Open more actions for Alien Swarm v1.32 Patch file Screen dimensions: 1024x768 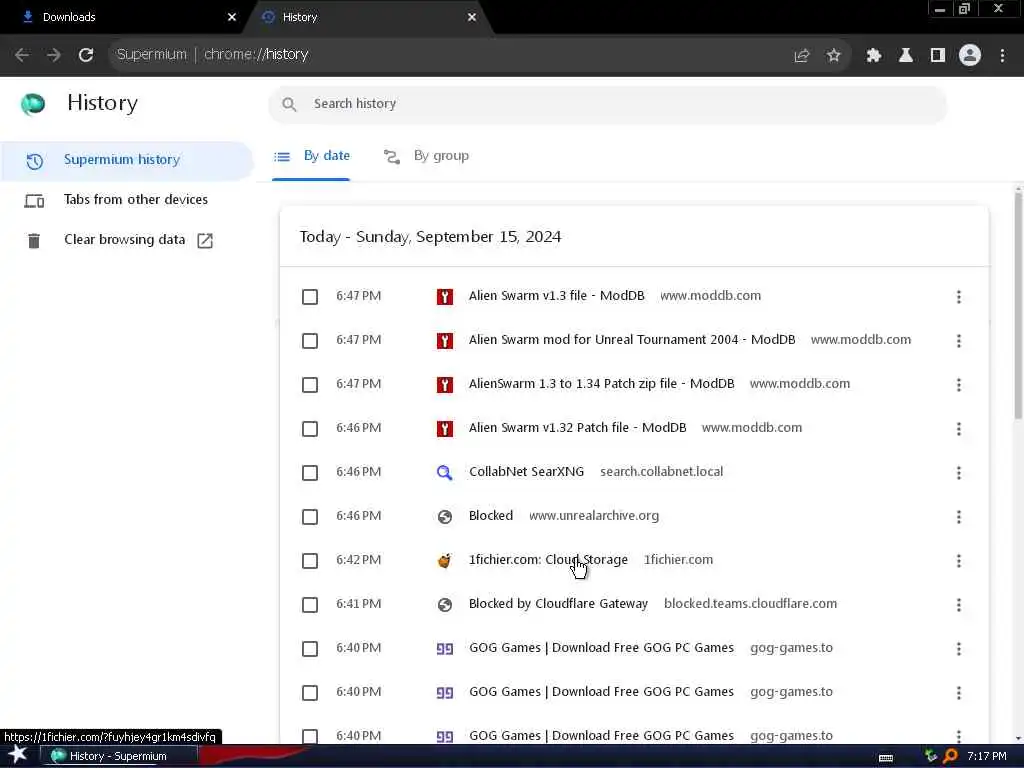(x=959, y=429)
